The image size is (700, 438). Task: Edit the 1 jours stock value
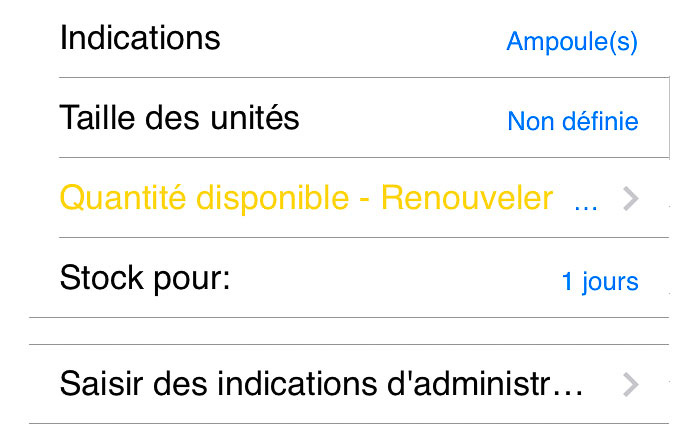click(x=599, y=282)
